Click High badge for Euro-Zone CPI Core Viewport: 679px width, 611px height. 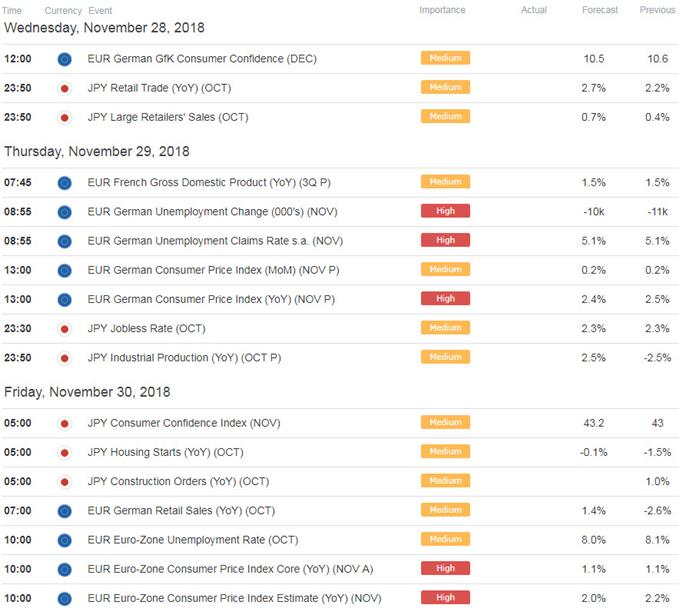coord(445,568)
